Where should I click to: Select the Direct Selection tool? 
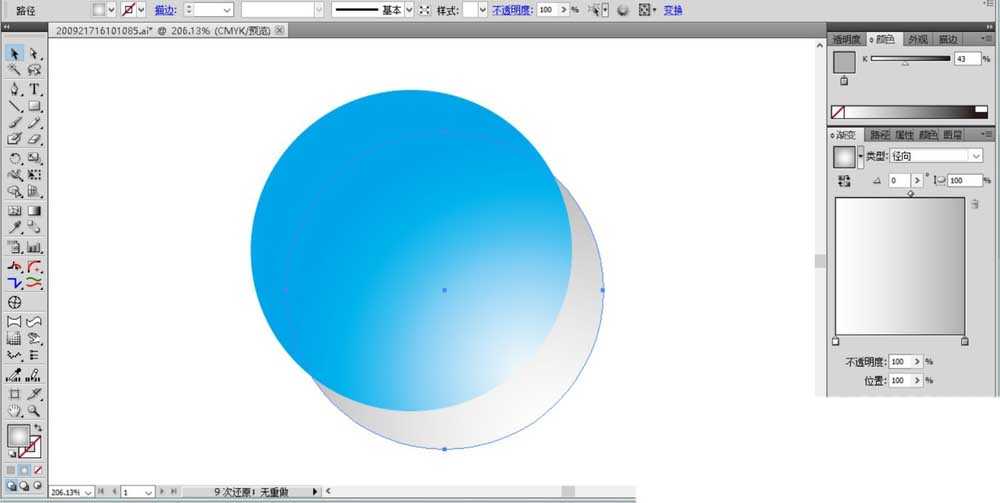tap(34, 54)
